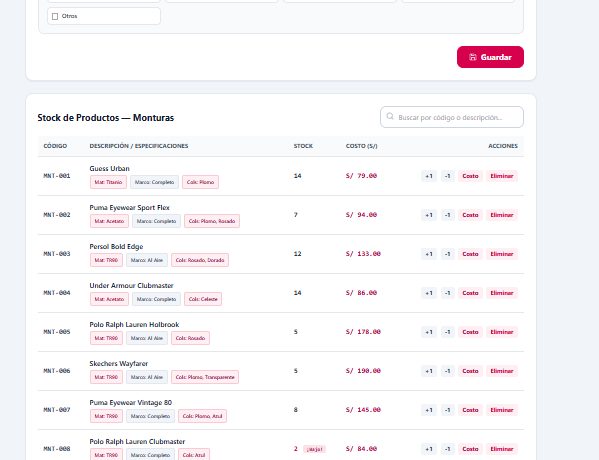Click the search magnifier icon
Screen dimensions: 599x460
point(390,116)
